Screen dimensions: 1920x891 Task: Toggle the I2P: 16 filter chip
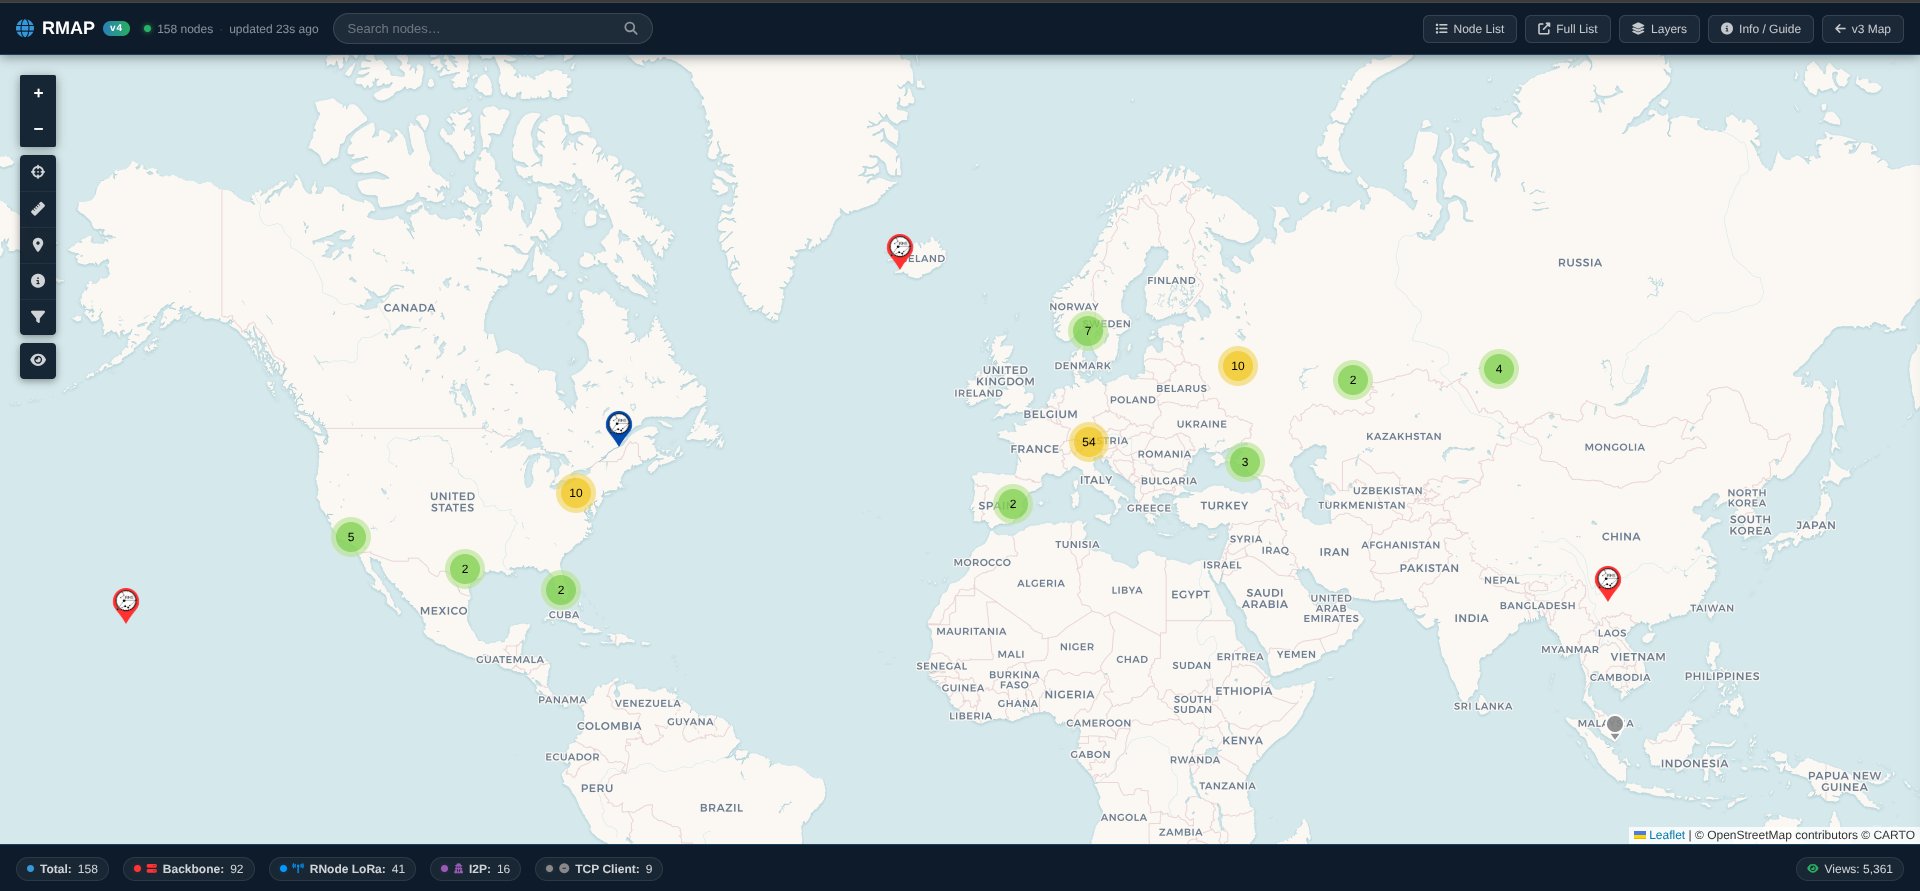[476, 869]
